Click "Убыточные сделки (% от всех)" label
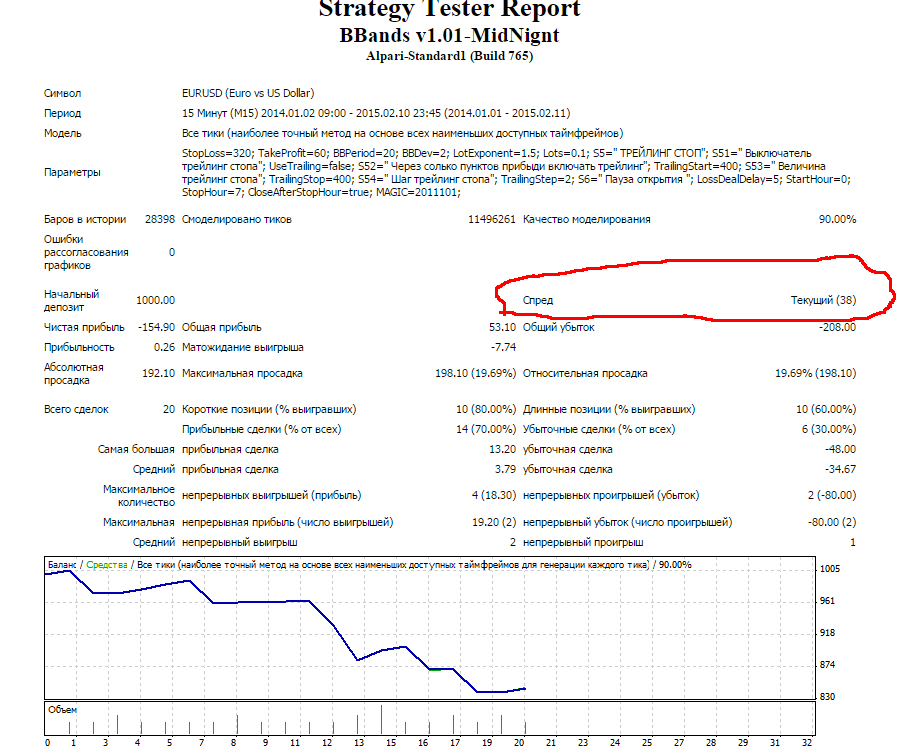898x754 pixels. pos(599,429)
